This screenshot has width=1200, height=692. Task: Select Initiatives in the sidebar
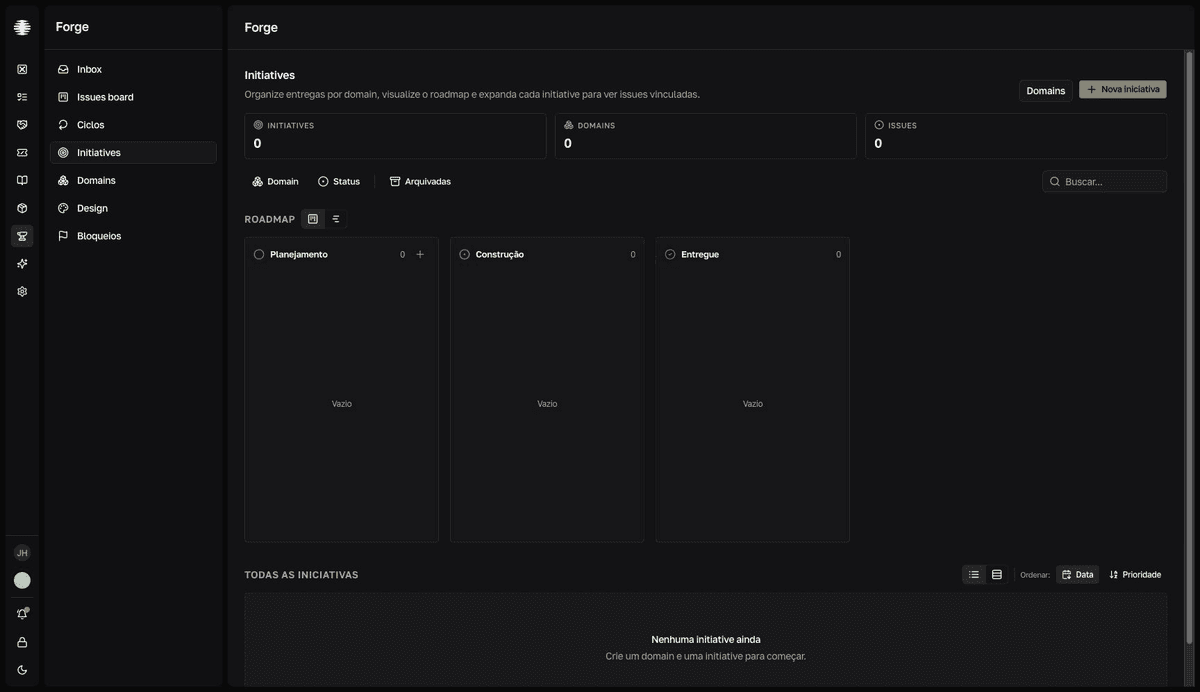point(133,153)
